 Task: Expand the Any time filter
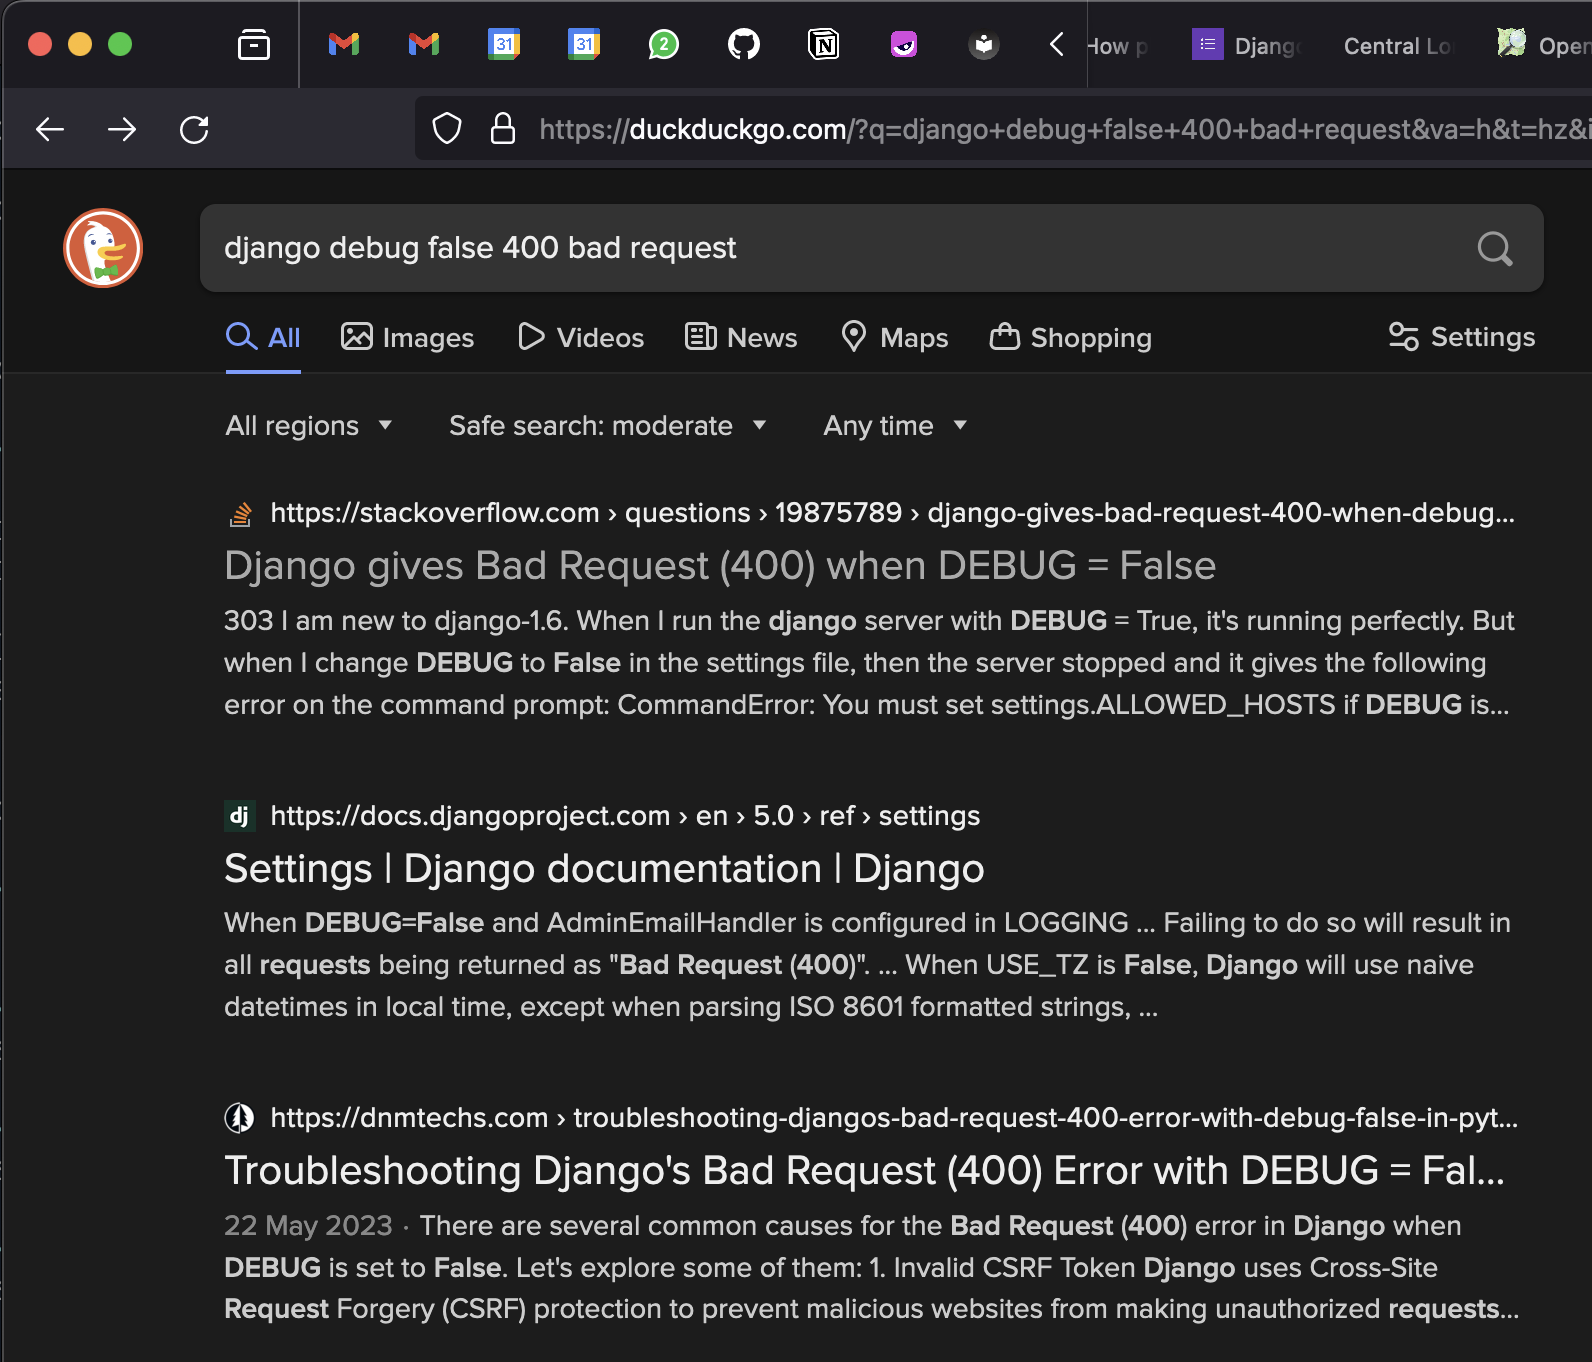pos(894,426)
